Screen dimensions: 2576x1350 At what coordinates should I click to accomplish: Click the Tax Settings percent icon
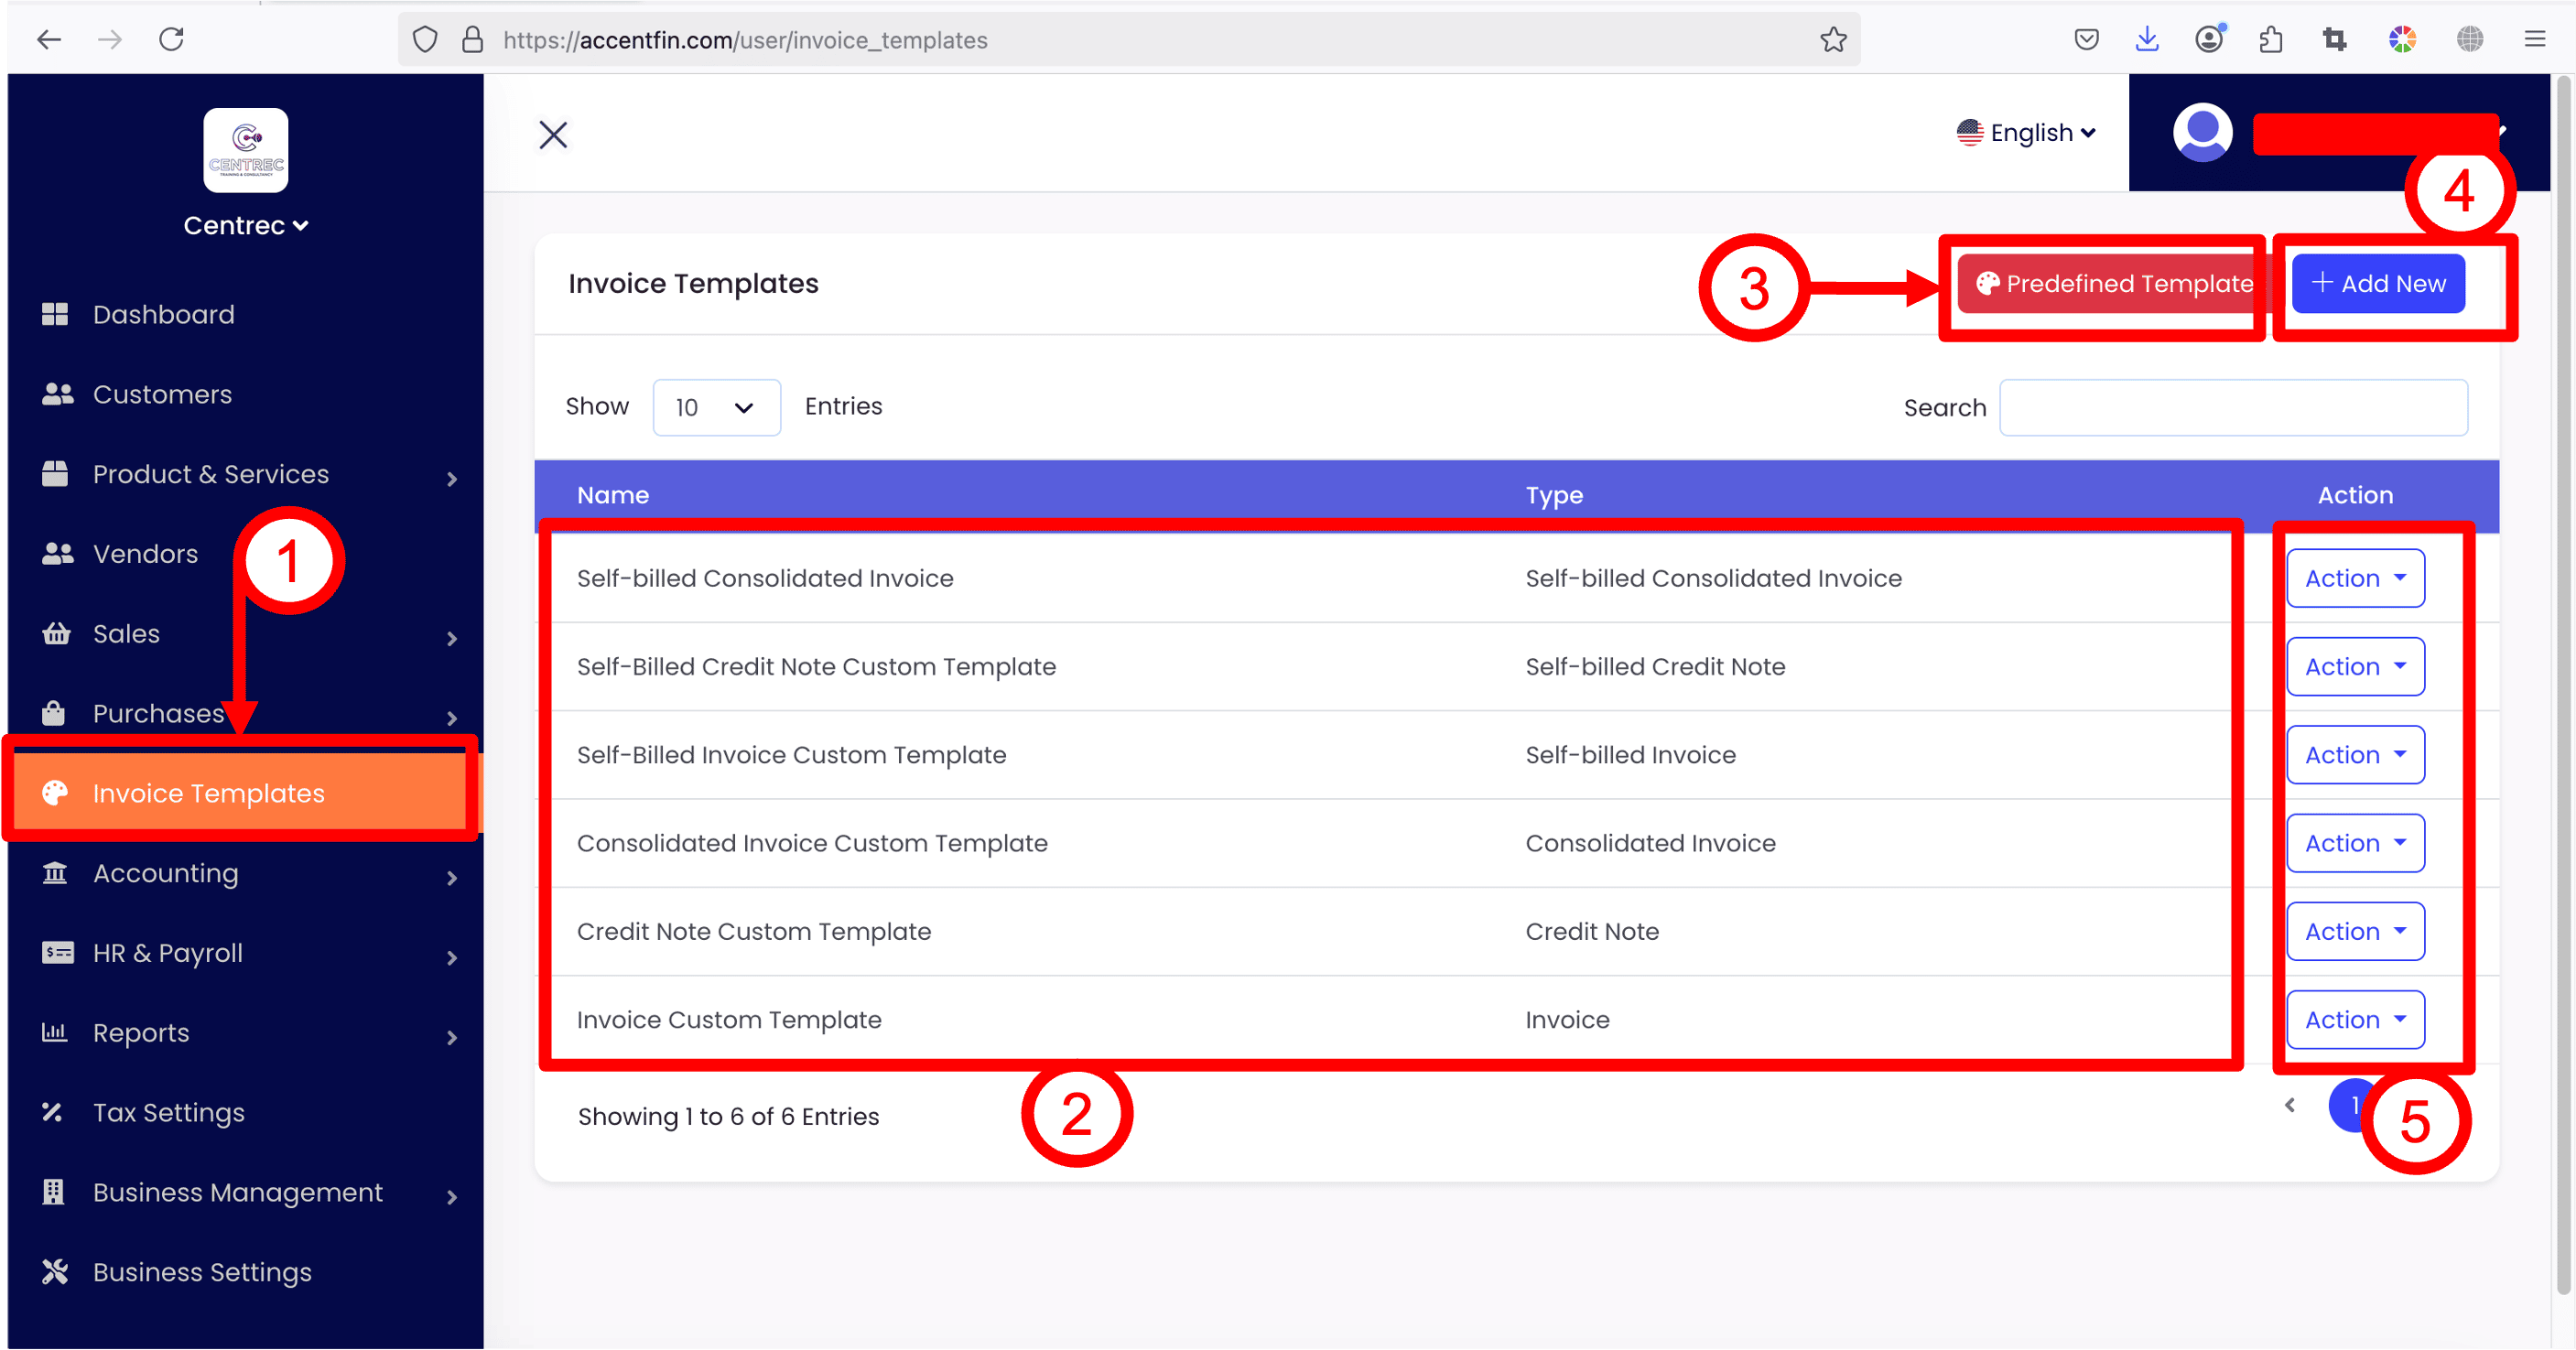point(53,1112)
